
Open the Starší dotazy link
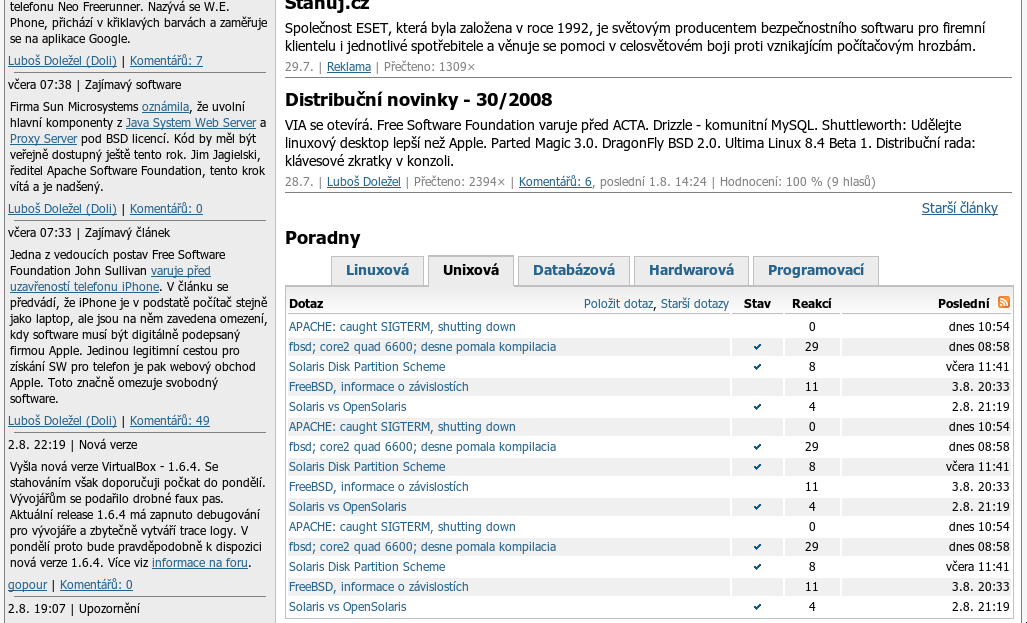[694, 304]
